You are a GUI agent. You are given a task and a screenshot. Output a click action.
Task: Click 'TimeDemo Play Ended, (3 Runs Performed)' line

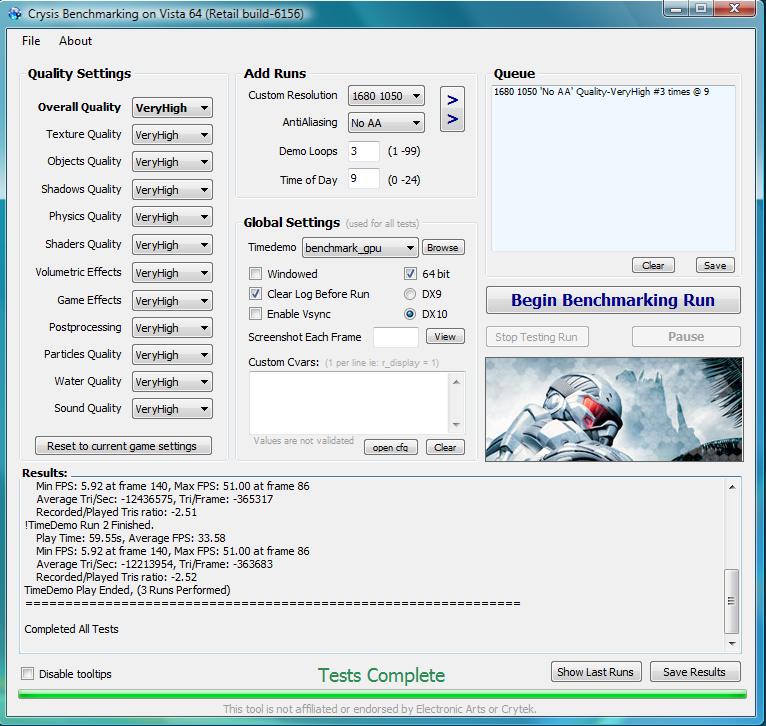point(127,590)
